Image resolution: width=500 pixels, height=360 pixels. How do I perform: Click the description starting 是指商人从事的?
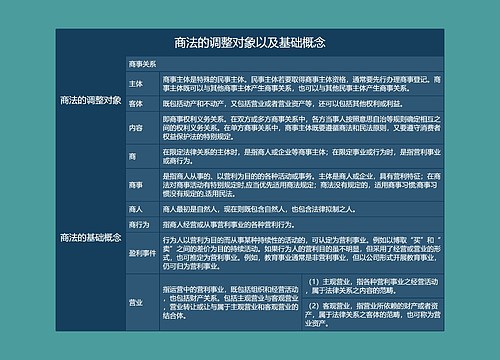point(302,185)
